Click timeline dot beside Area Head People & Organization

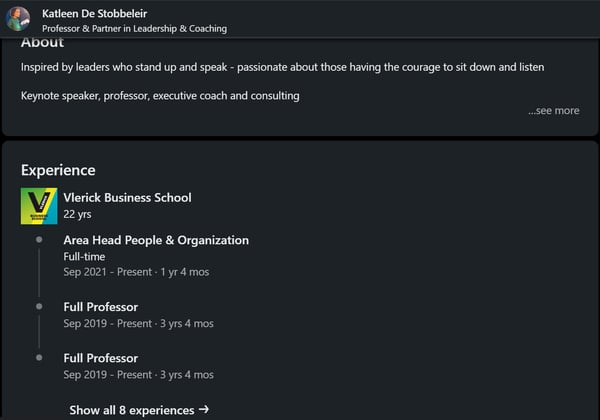[39, 240]
